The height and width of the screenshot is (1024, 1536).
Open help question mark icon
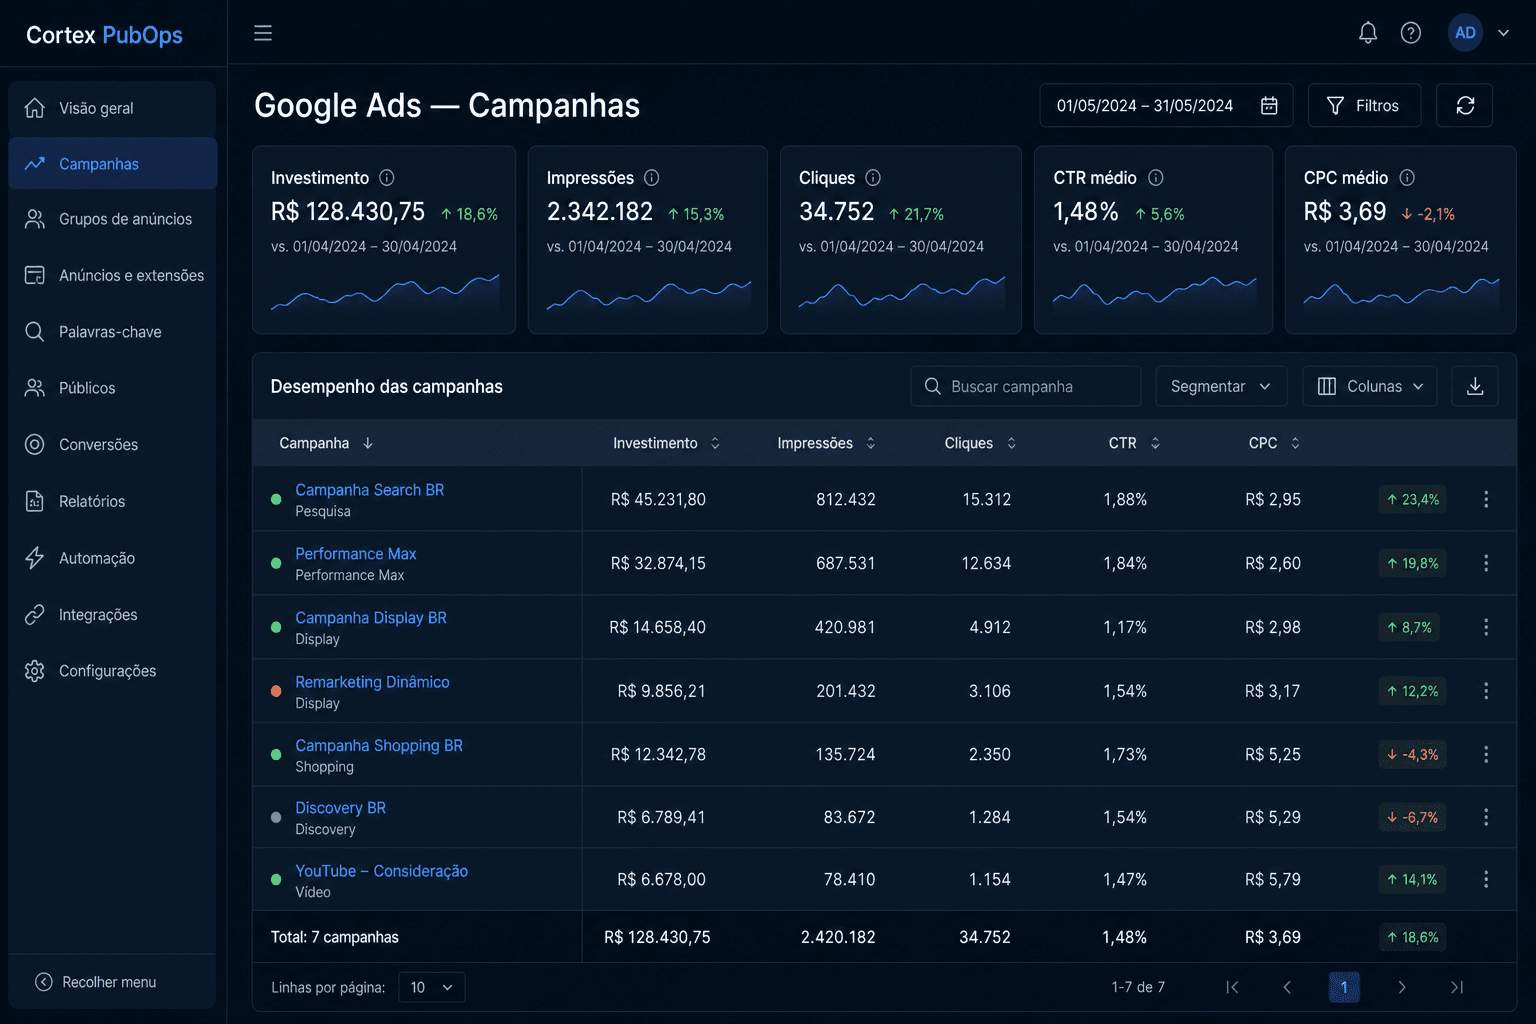[1411, 33]
